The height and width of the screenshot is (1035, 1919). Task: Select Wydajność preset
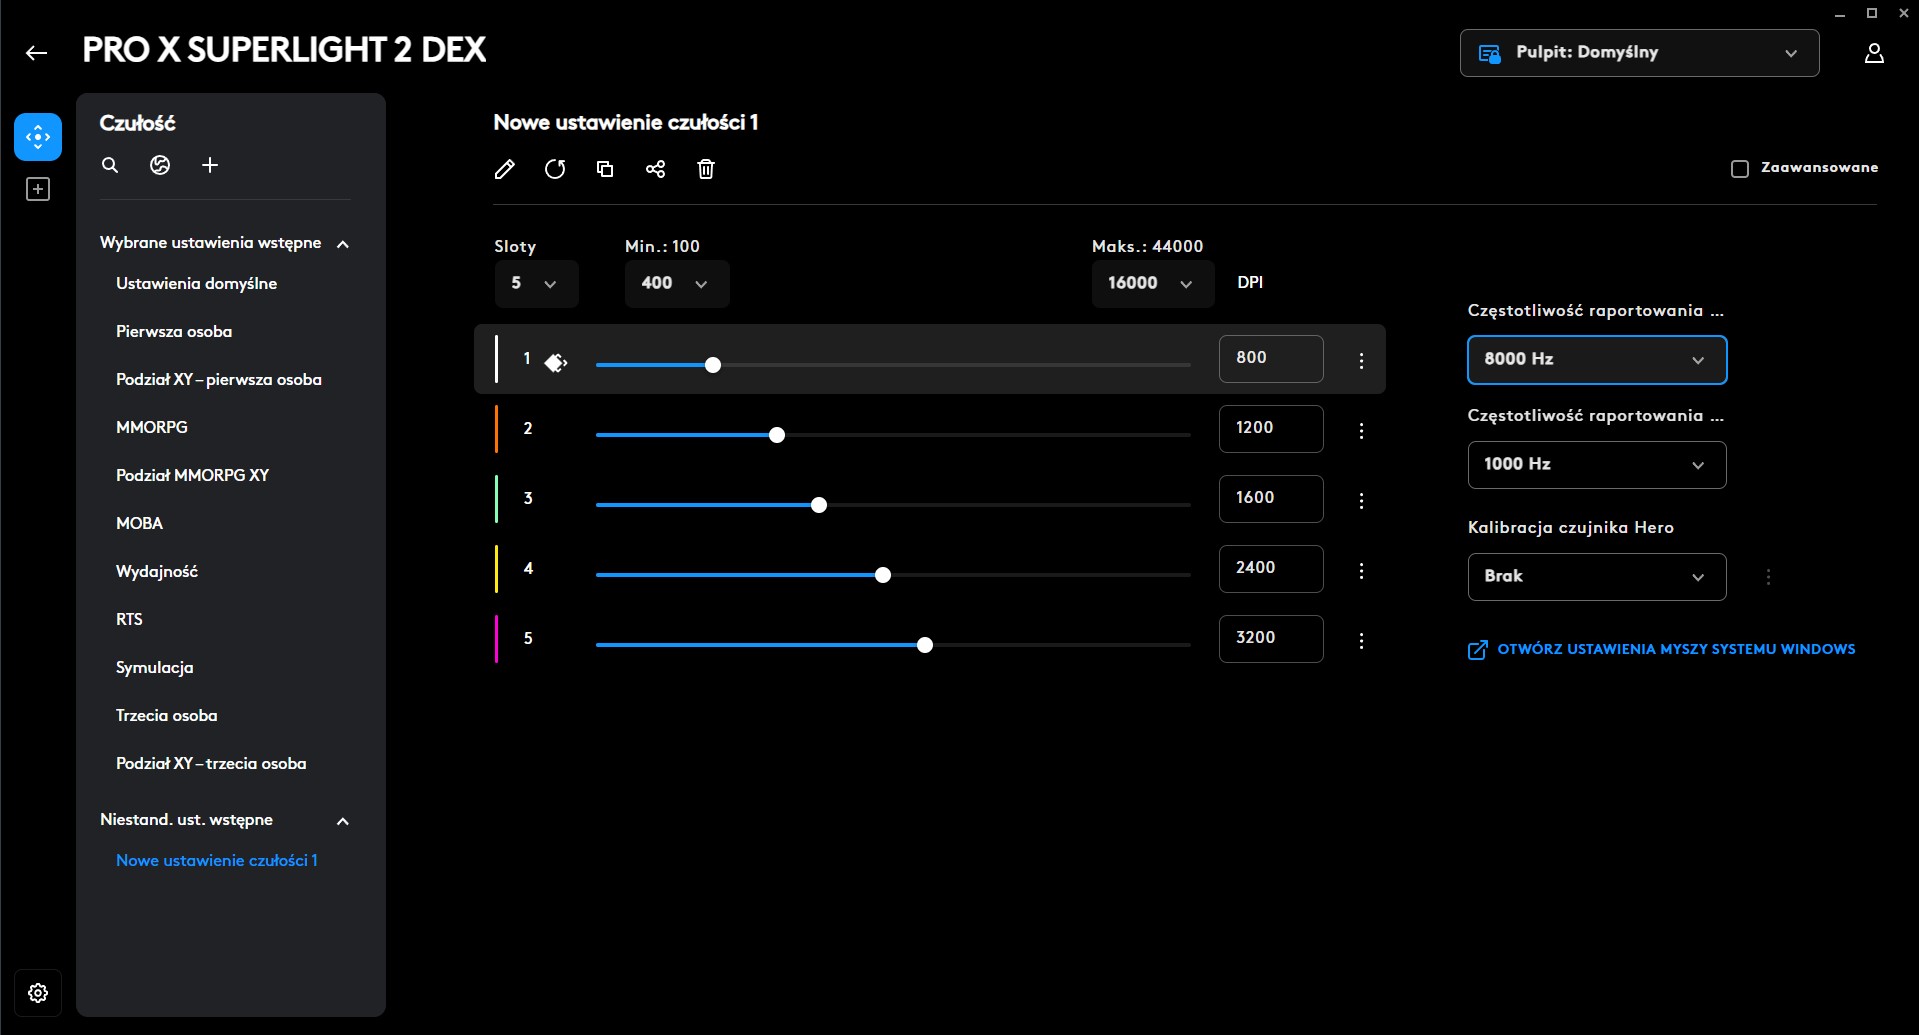pos(157,572)
